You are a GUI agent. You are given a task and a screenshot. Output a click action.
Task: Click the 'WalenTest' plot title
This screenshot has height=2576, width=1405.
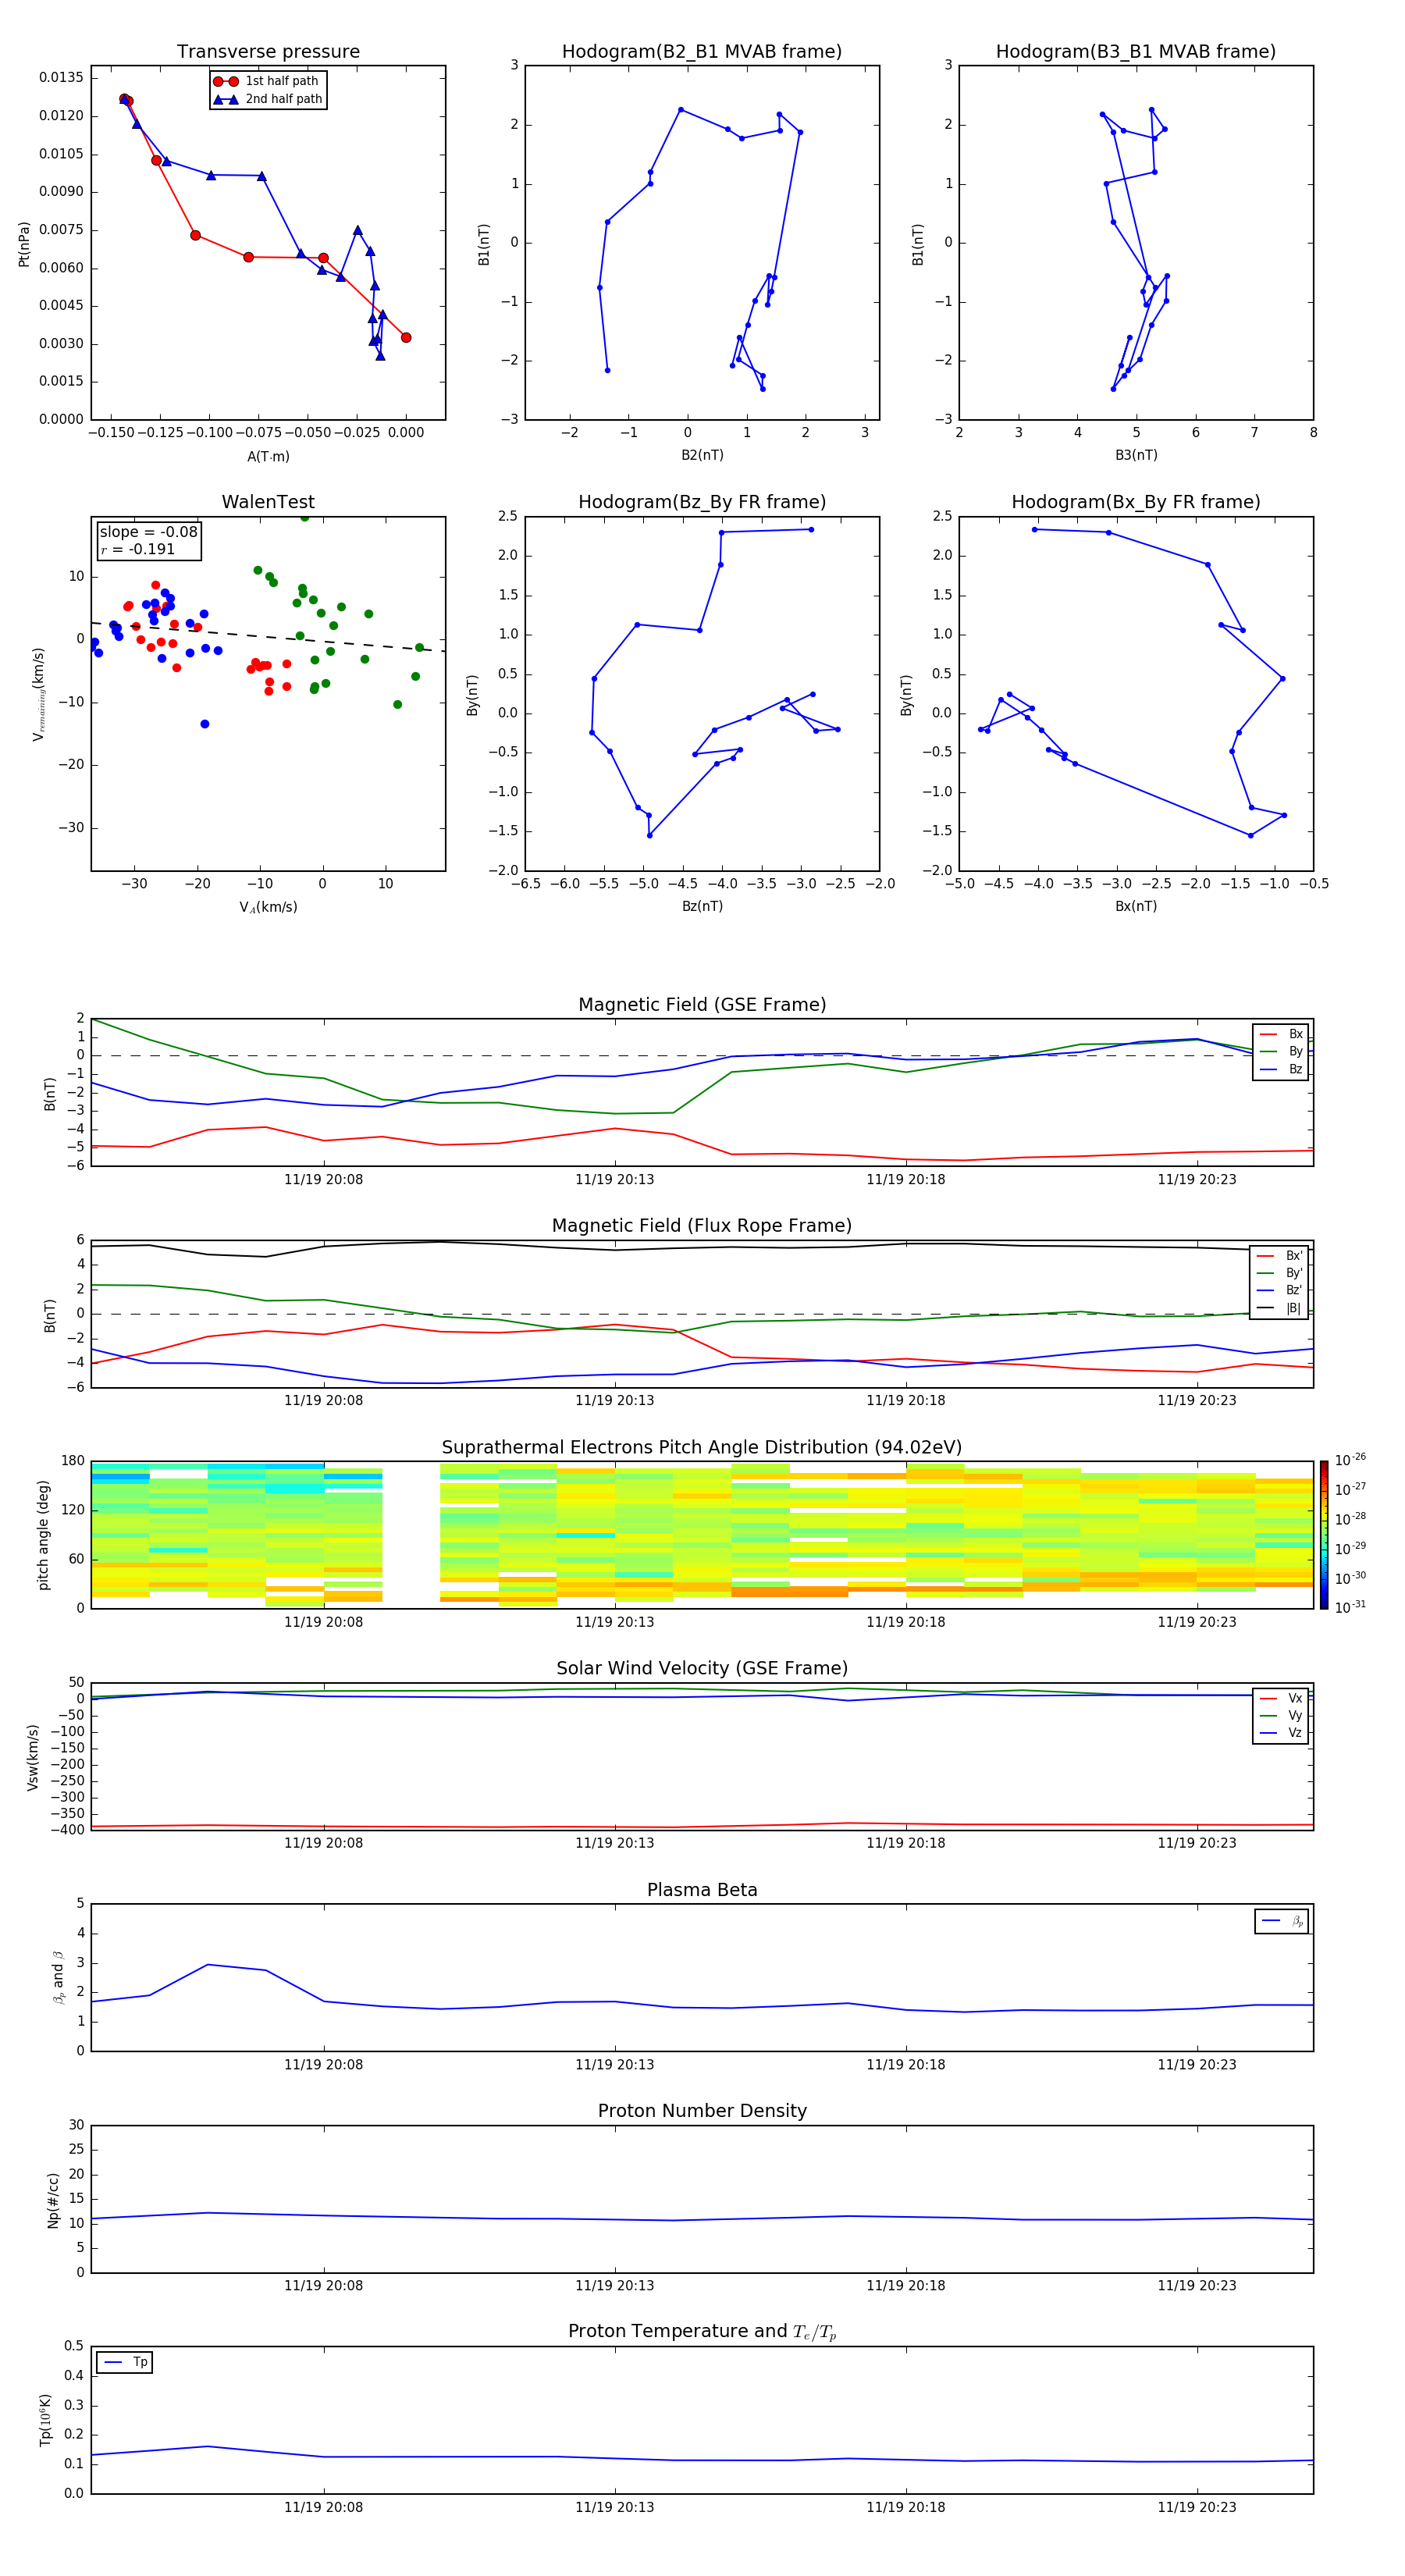point(268,502)
